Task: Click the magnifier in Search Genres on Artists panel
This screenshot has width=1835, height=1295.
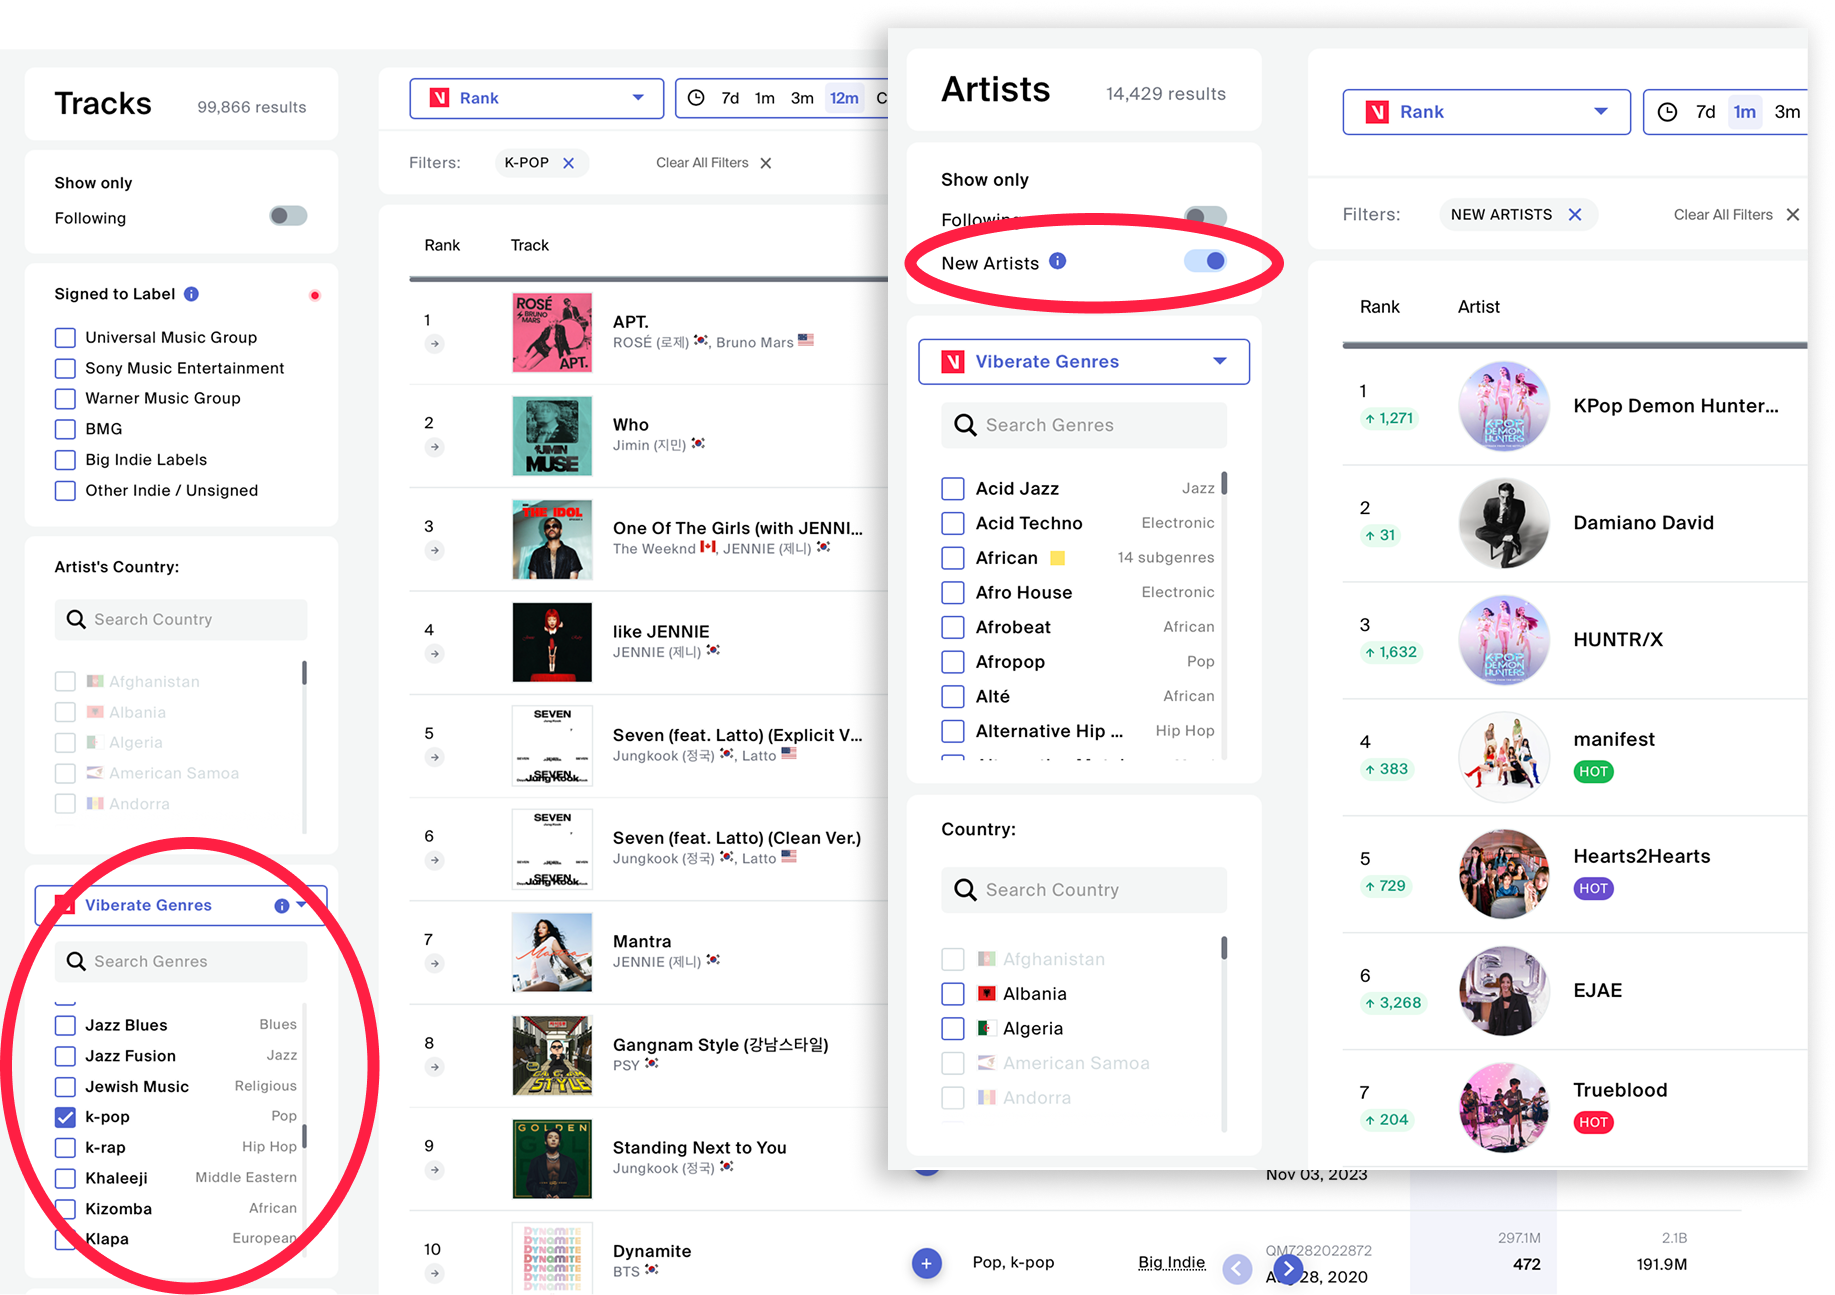Action: pos(965,425)
